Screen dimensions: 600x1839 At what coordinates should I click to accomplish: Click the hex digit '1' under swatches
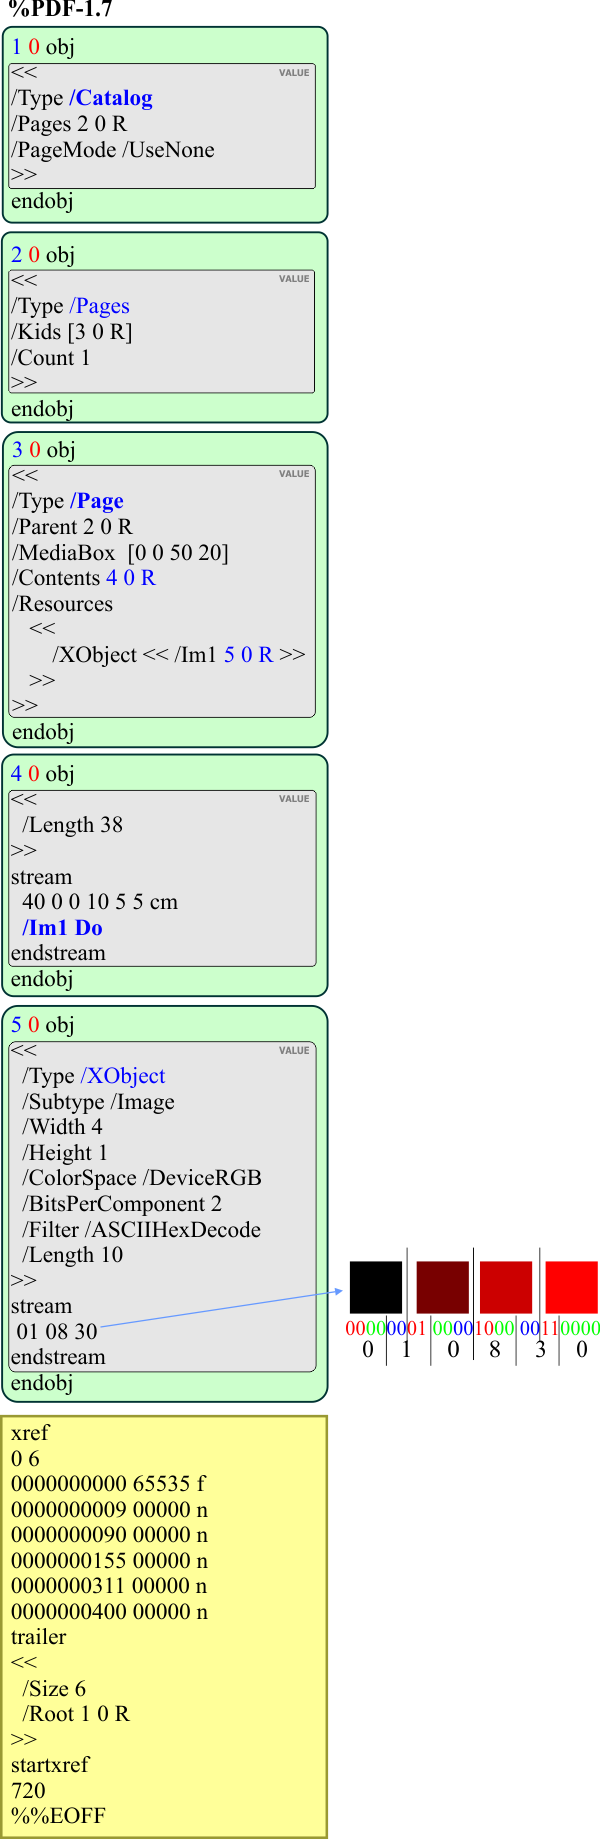pyautogui.click(x=406, y=1350)
